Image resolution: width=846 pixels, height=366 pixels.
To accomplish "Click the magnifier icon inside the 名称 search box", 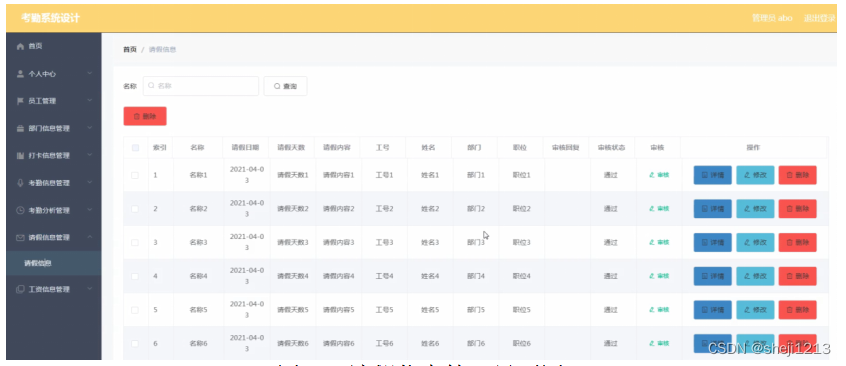I will coord(152,86).
